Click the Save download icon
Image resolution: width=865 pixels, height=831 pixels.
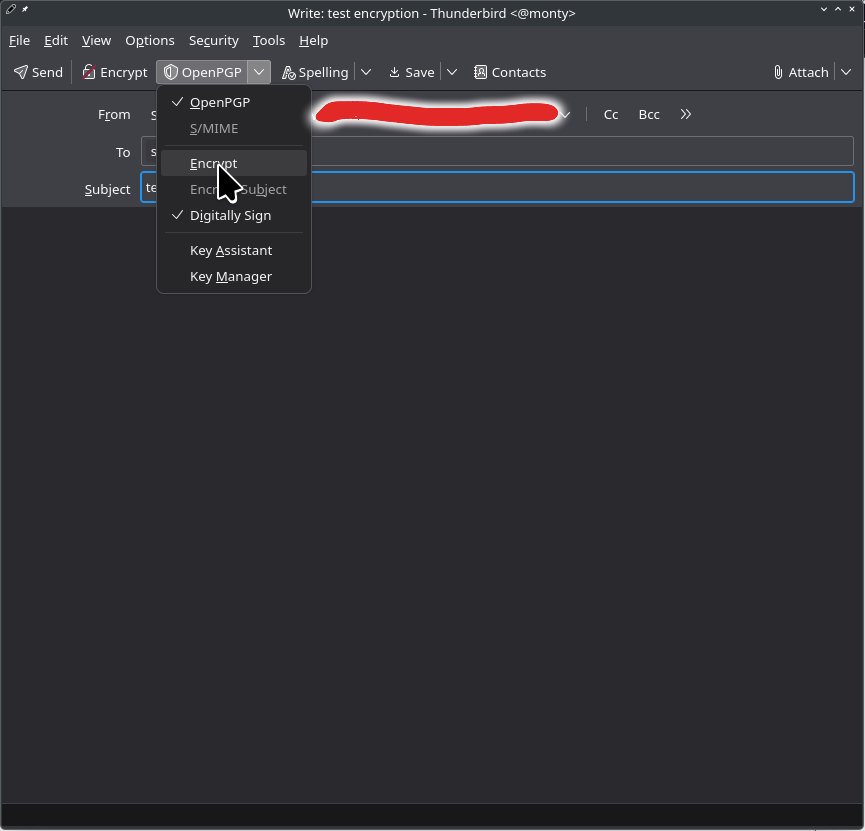click(x=394, y=72)
